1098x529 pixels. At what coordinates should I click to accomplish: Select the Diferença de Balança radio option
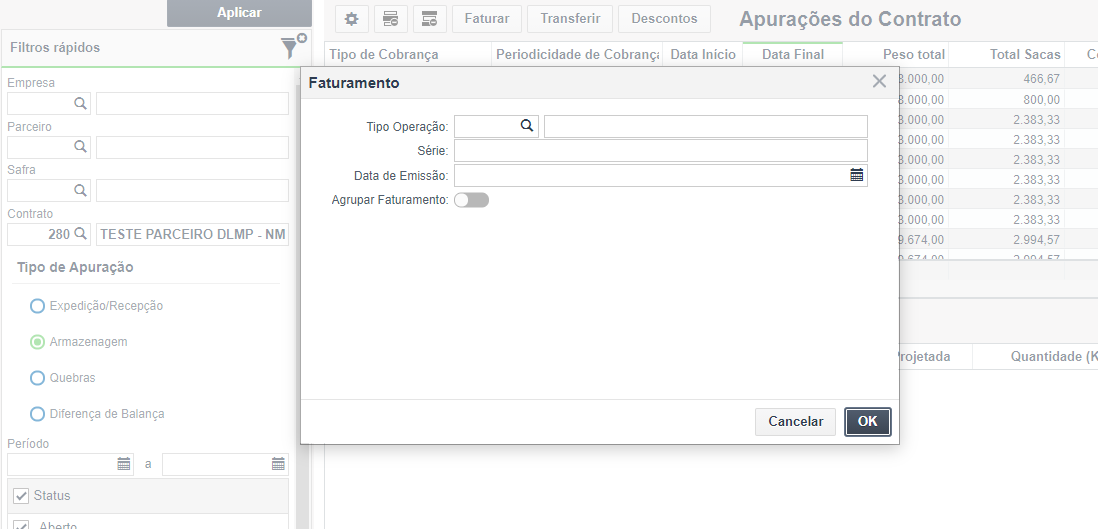pos(37,414)
